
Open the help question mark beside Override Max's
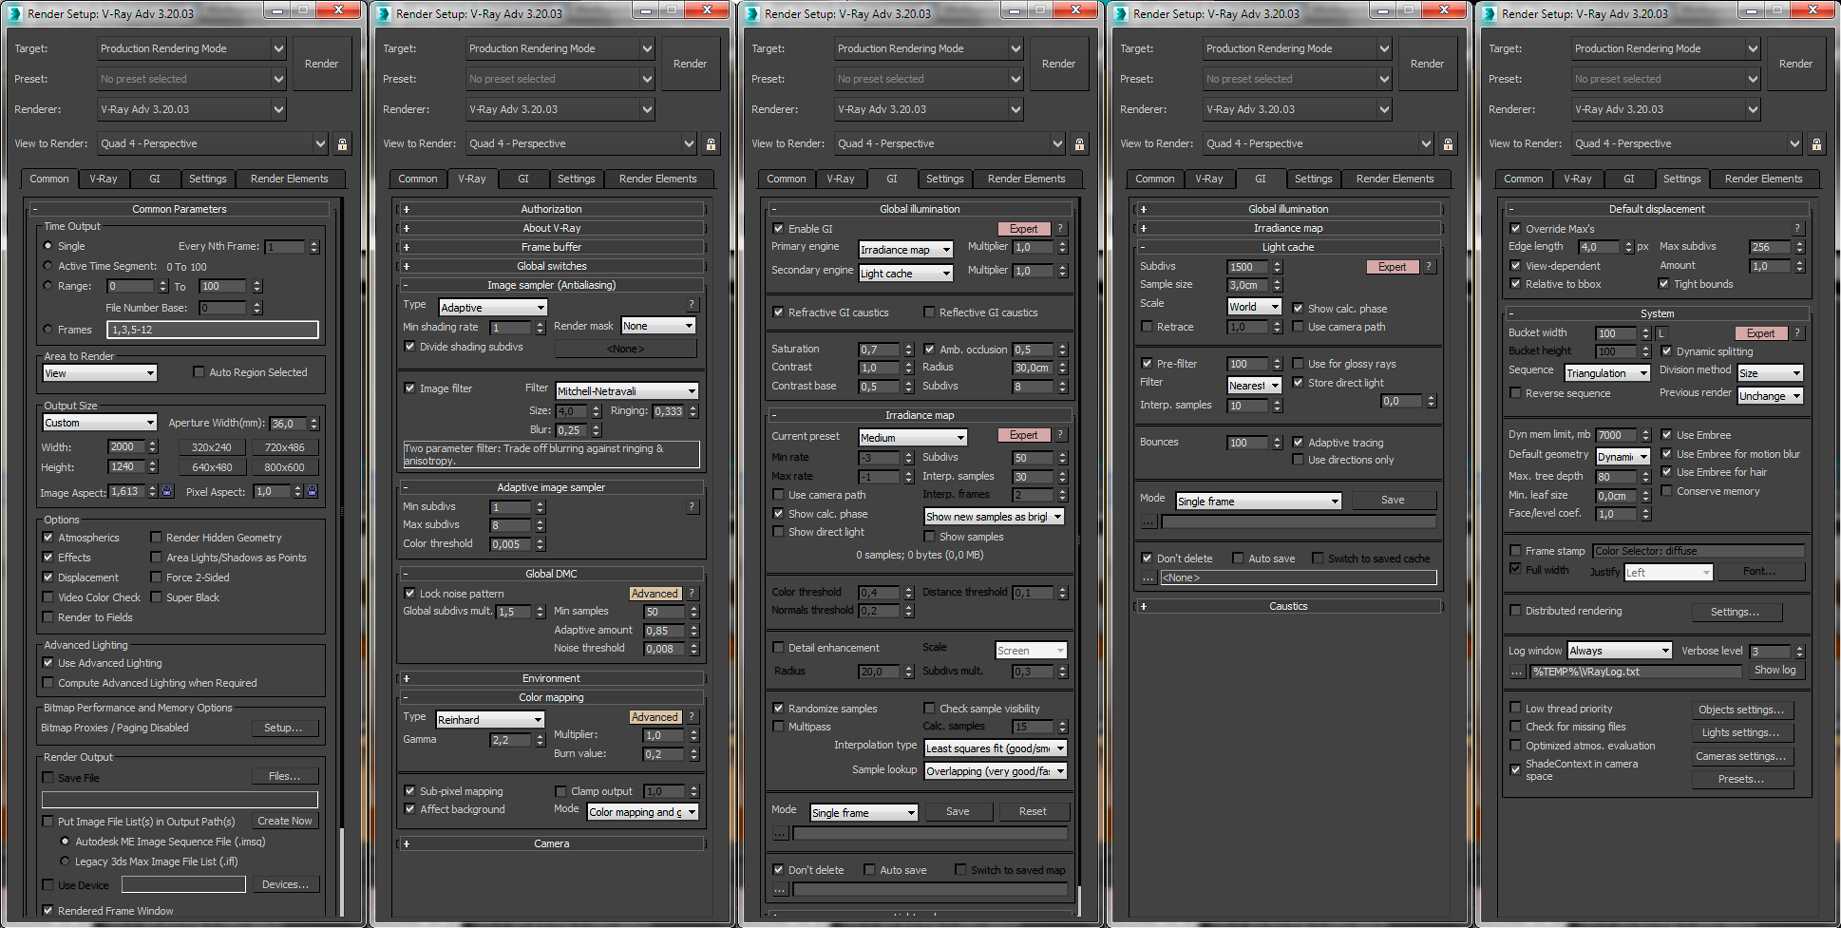pyautogui.click(x=1797, y=229)
